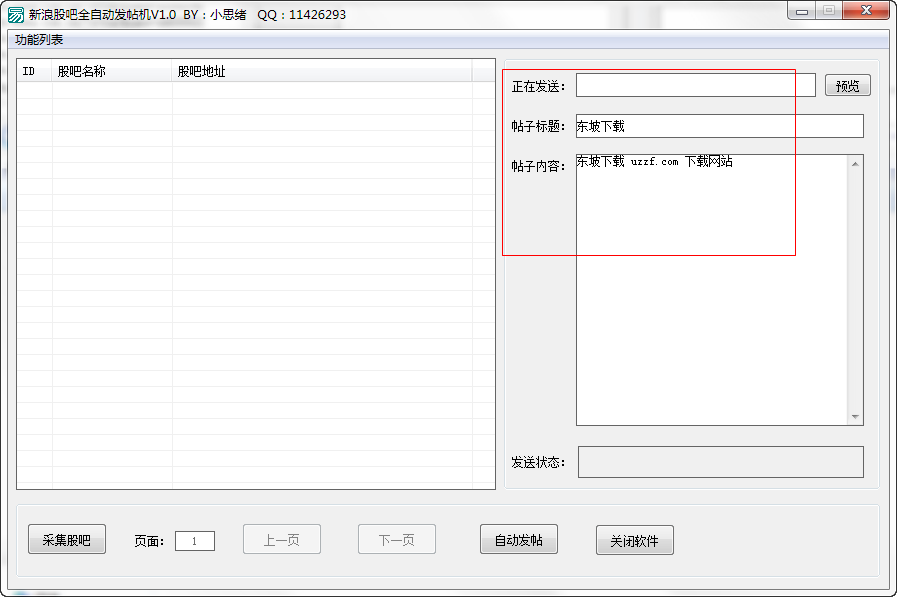Image resolution: width=897 pixels, height=597 pixels.
Task: Click the 帖子标题: label
Action: click(538, 126)
